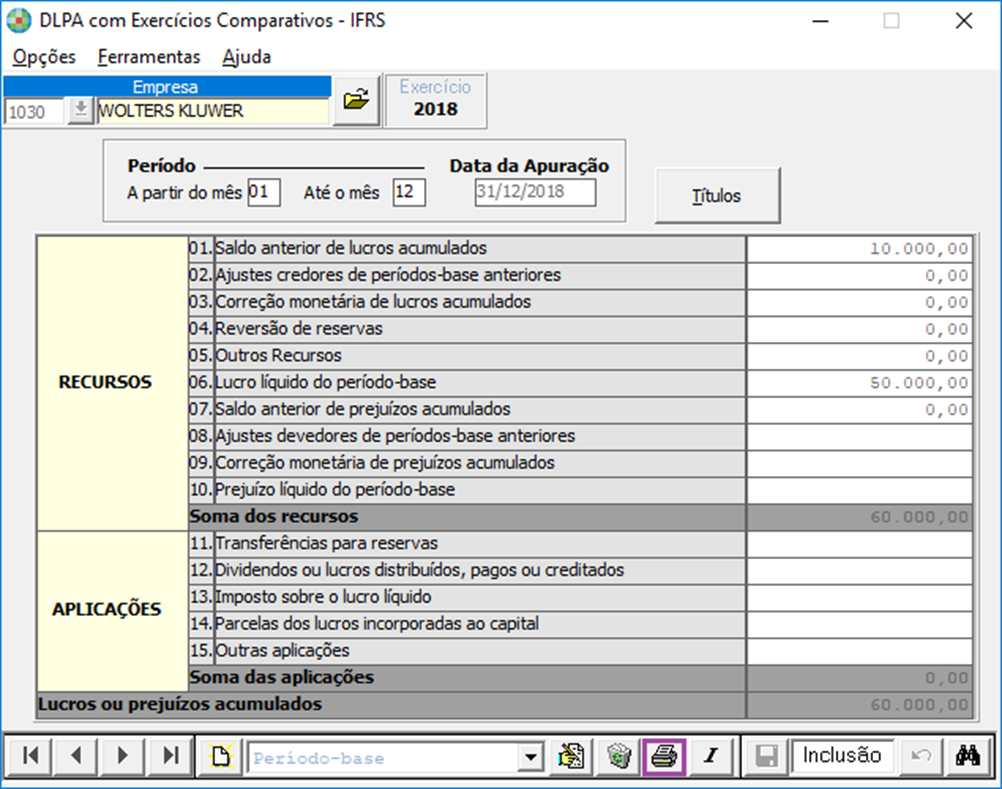Click value for Ajustes devedores de períodos-base anteriores
Image resolution: width=1002 pixels, height=789 pixels.
click(x=859, y=436)
